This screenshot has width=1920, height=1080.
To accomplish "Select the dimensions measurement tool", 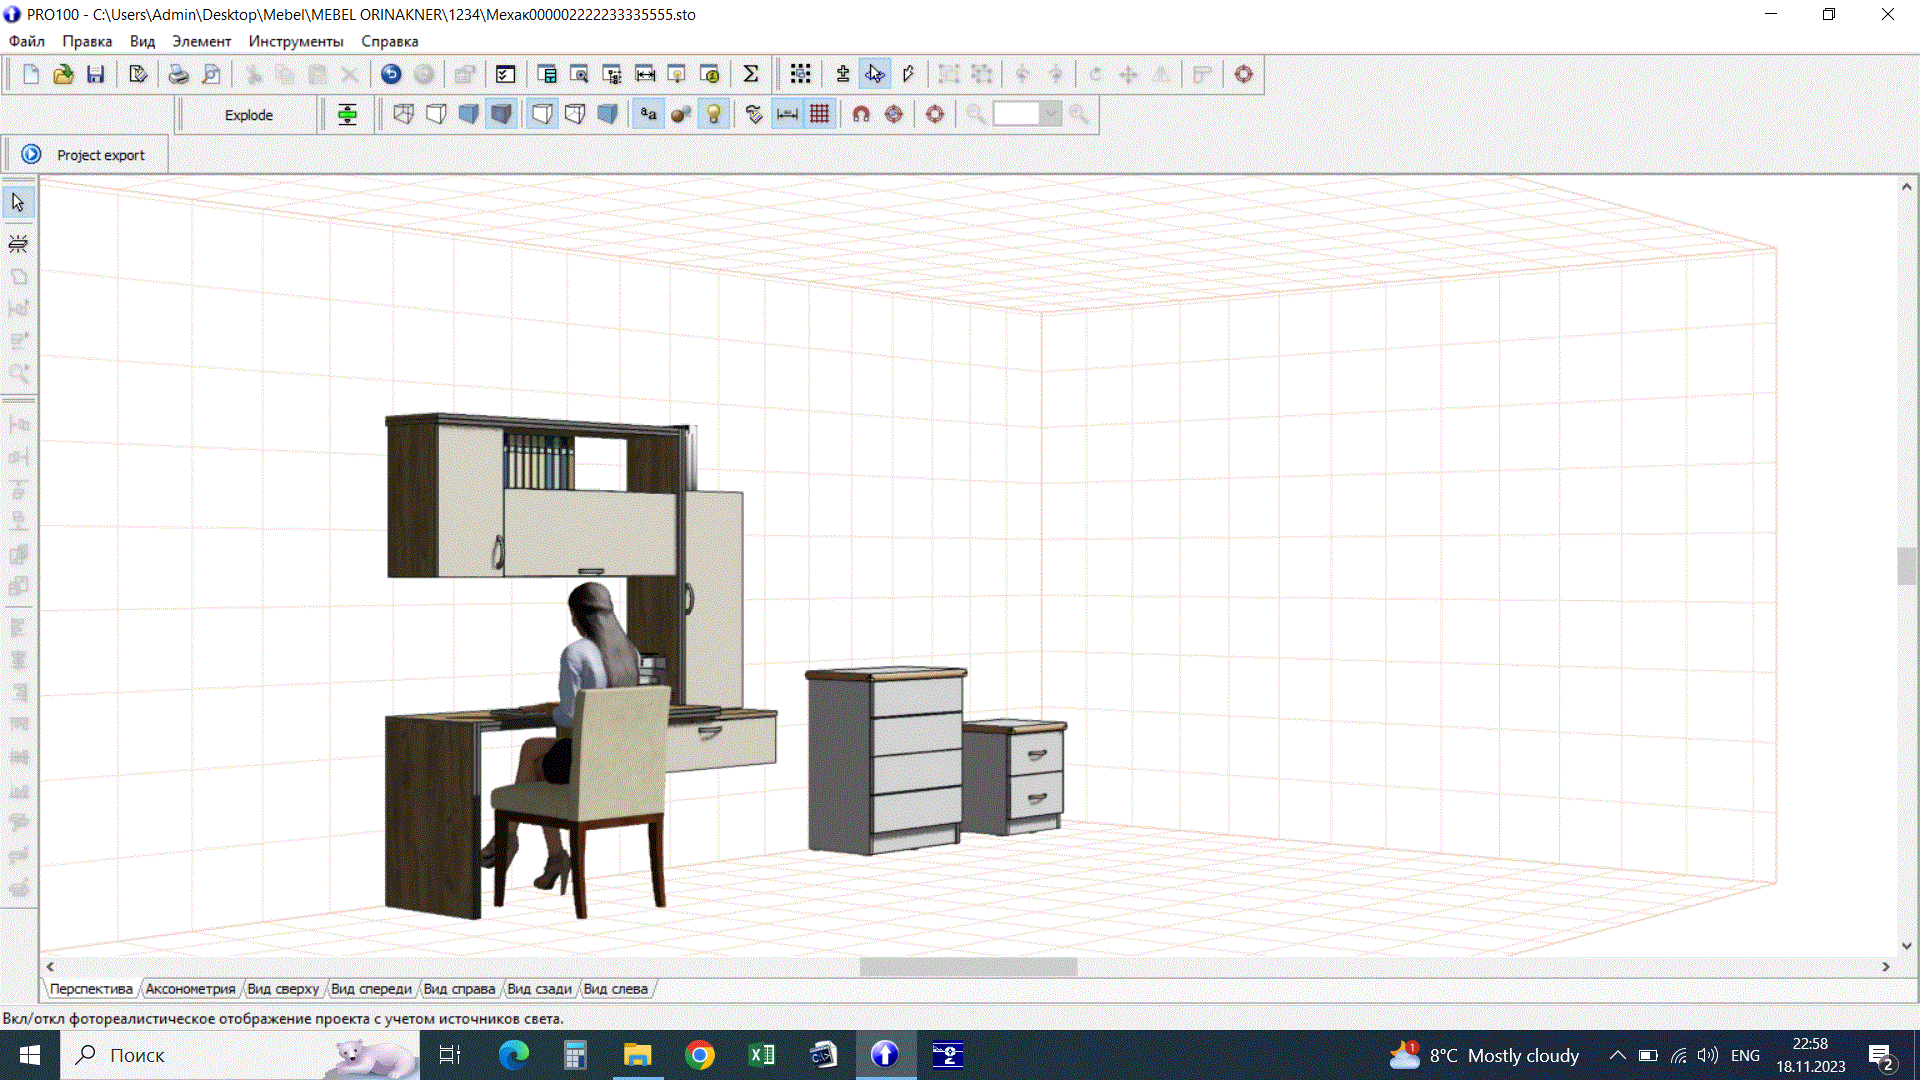I will [x=787, y=114].
